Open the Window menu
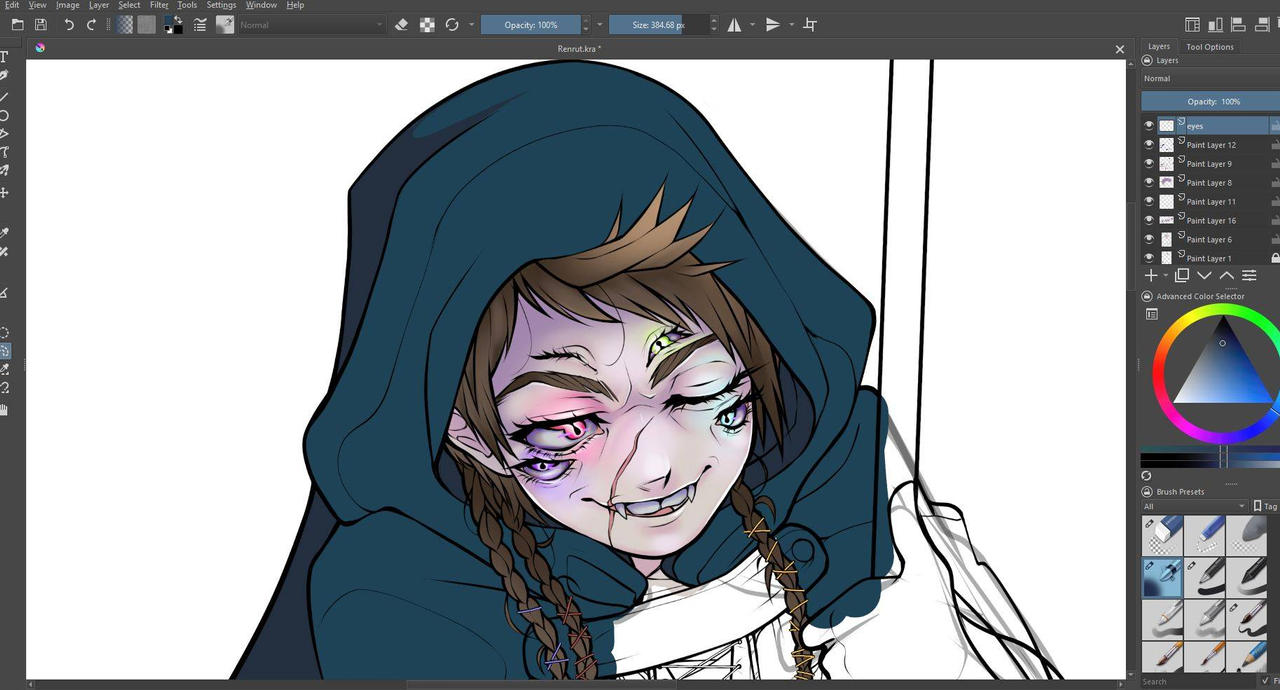This screenshot has width=1280, height=690. 261,5
